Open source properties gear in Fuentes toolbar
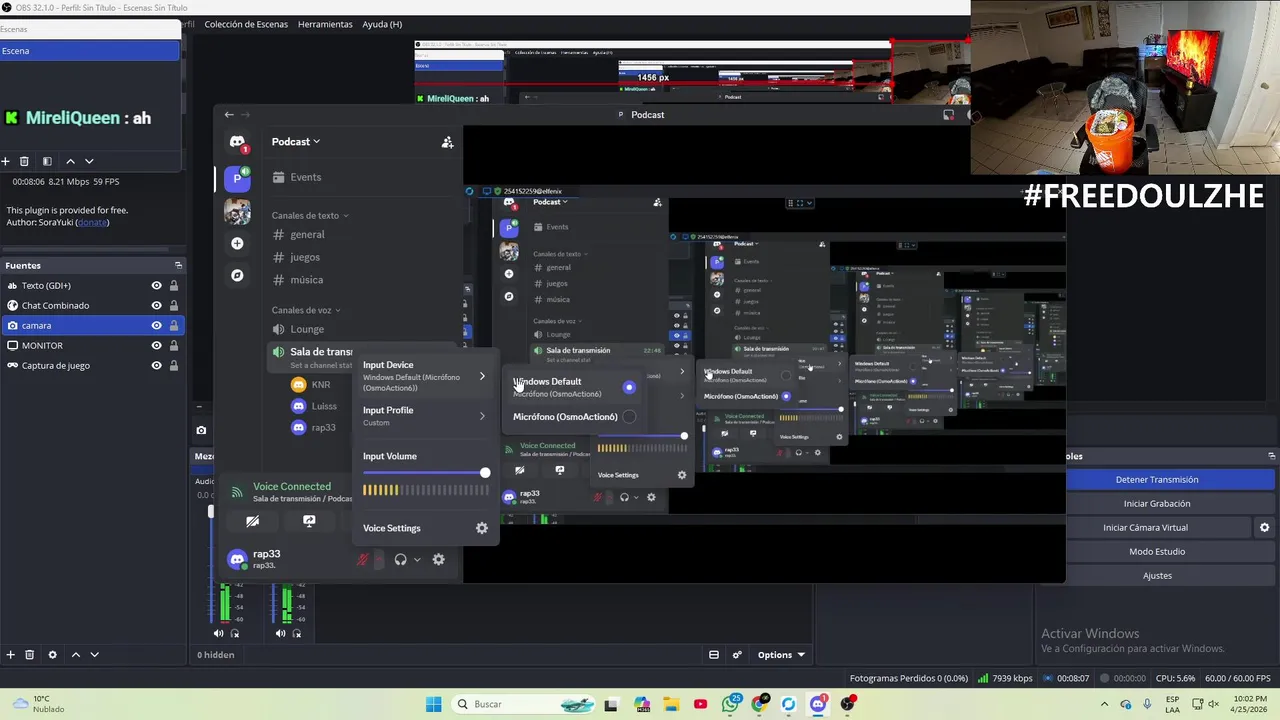 coord(53,655)
